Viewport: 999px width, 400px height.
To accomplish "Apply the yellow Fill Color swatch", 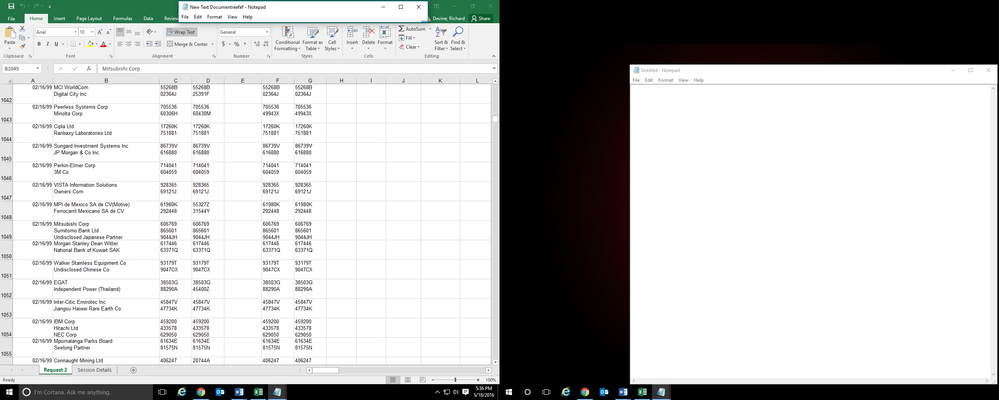I will coord(89,44).
